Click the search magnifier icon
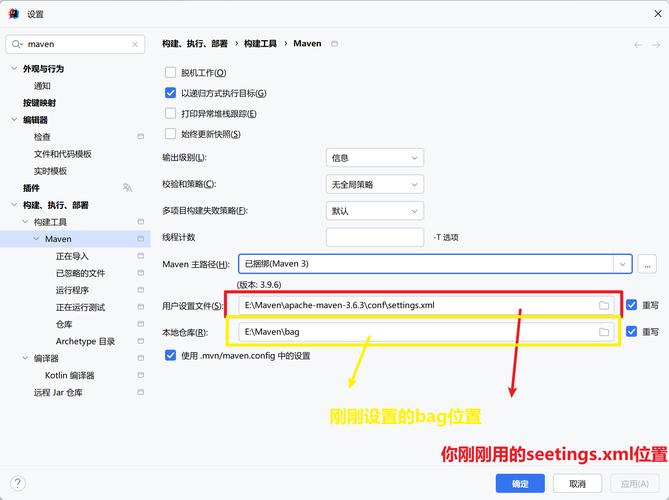Screen dimensions: 669x500 pos(17,44)
